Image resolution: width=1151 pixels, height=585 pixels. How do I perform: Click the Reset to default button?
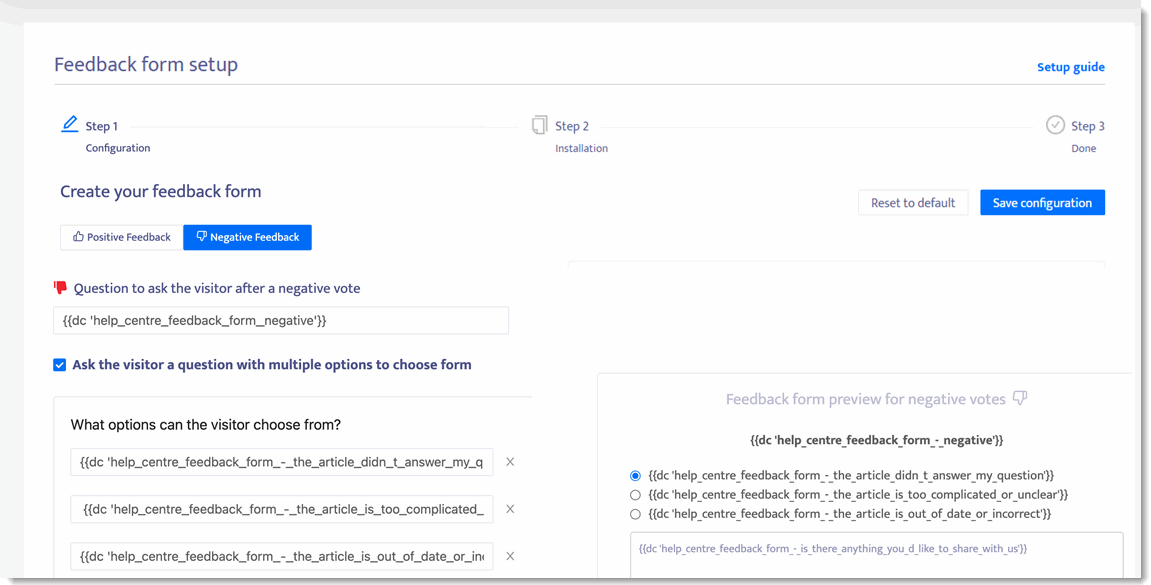(x=913, y=203)
